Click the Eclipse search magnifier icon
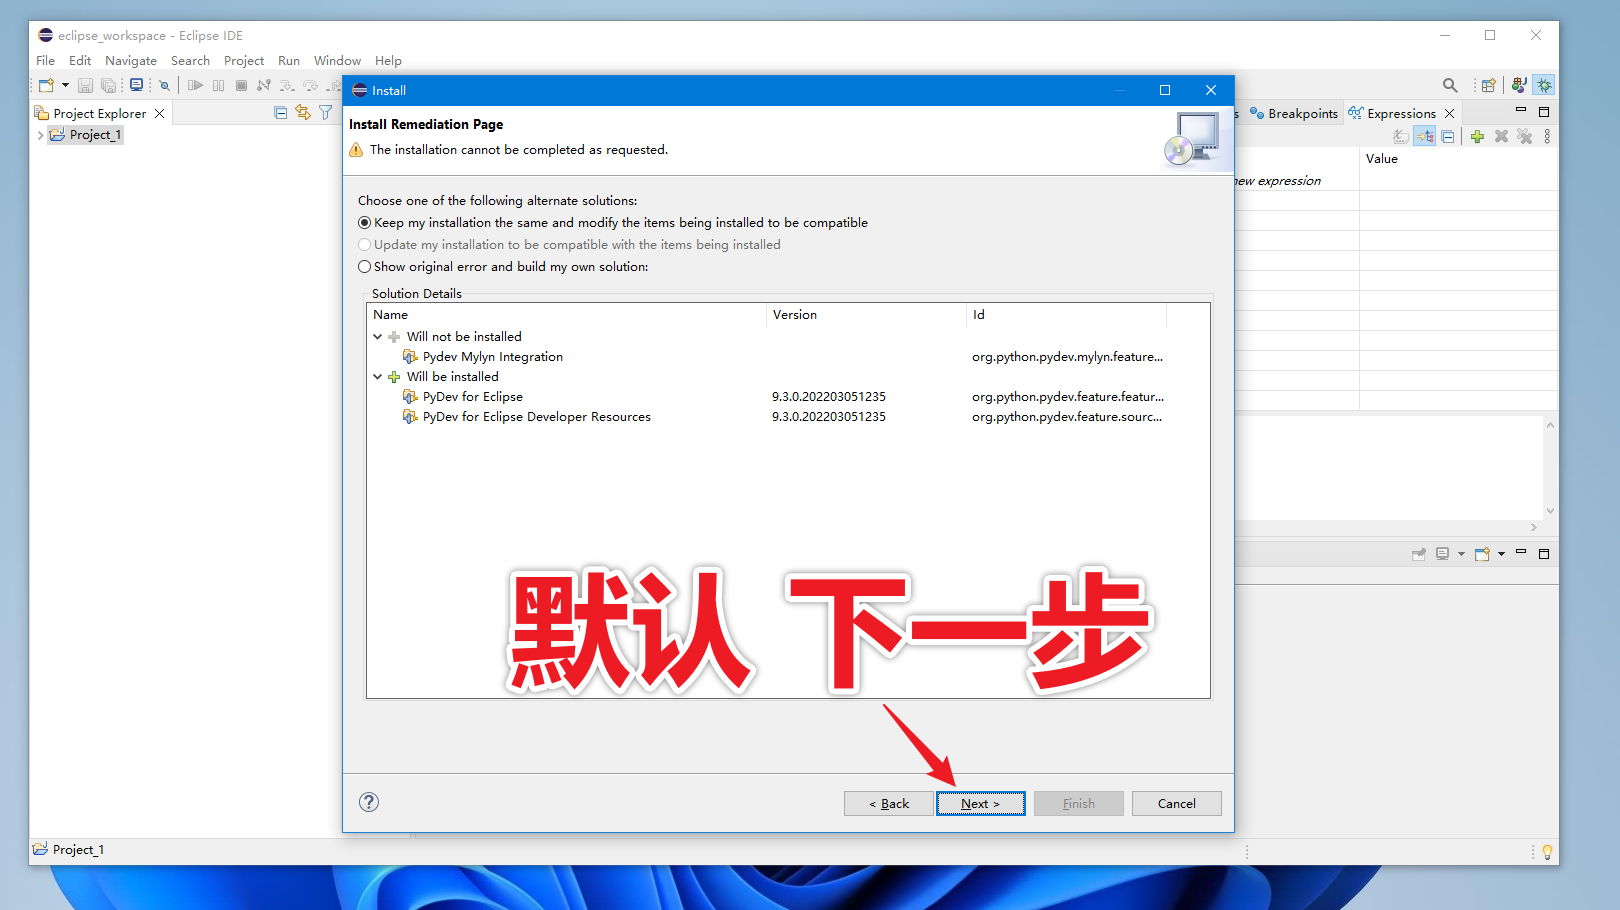 [1450, 85]
